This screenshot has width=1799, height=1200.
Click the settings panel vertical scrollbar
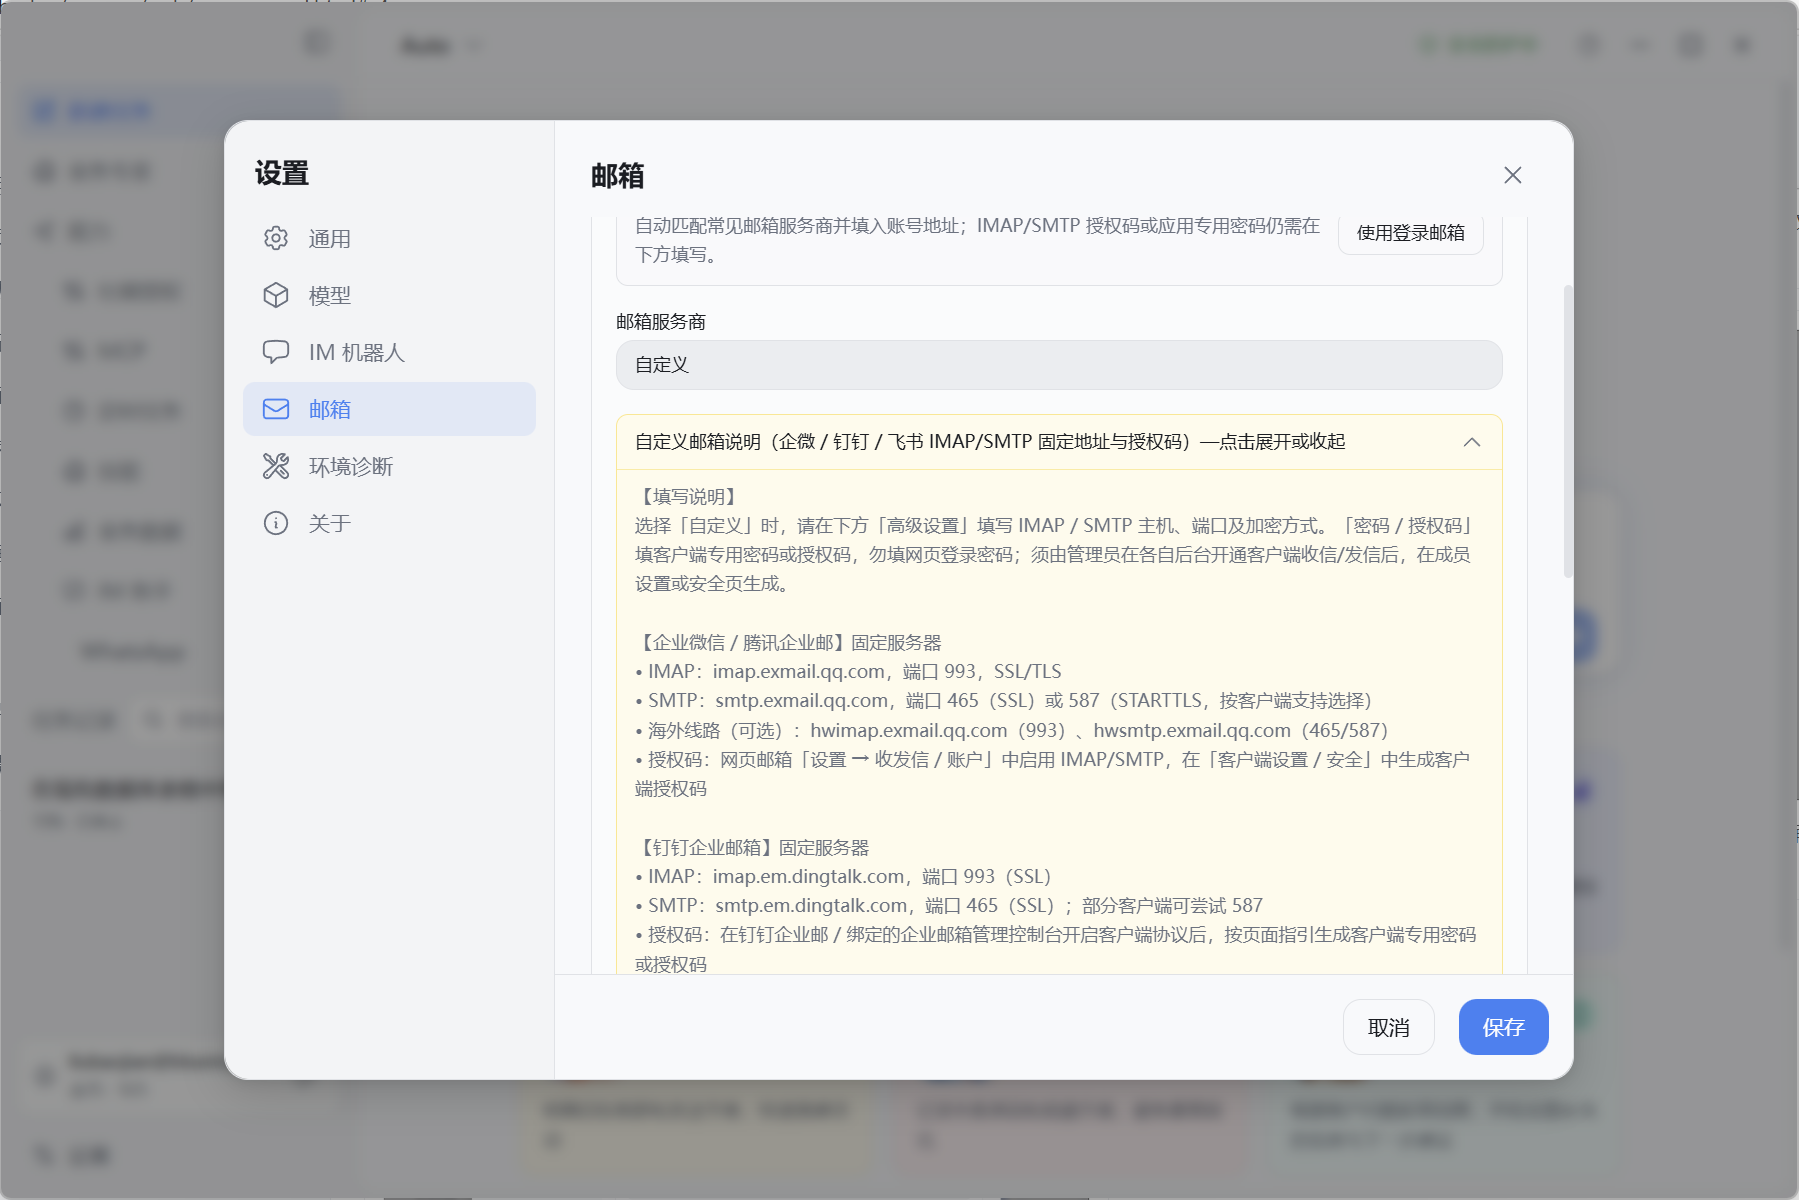pyautogui.click(x=1567, y=430)
